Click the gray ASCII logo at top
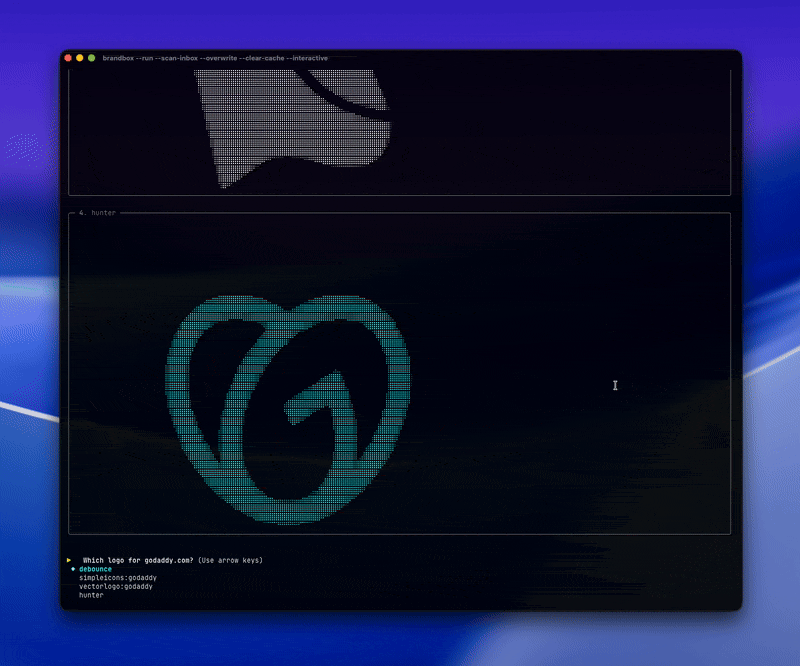 pos(293,129)
